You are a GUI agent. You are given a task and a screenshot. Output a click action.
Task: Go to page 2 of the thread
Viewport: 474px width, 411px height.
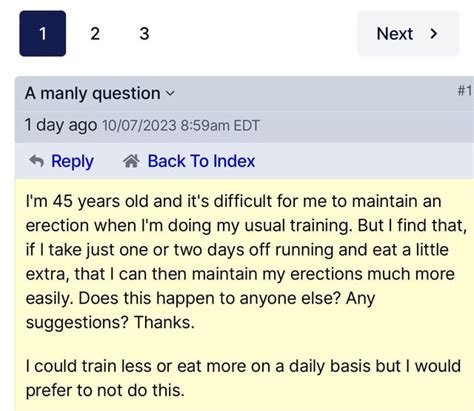coord(95,34)
